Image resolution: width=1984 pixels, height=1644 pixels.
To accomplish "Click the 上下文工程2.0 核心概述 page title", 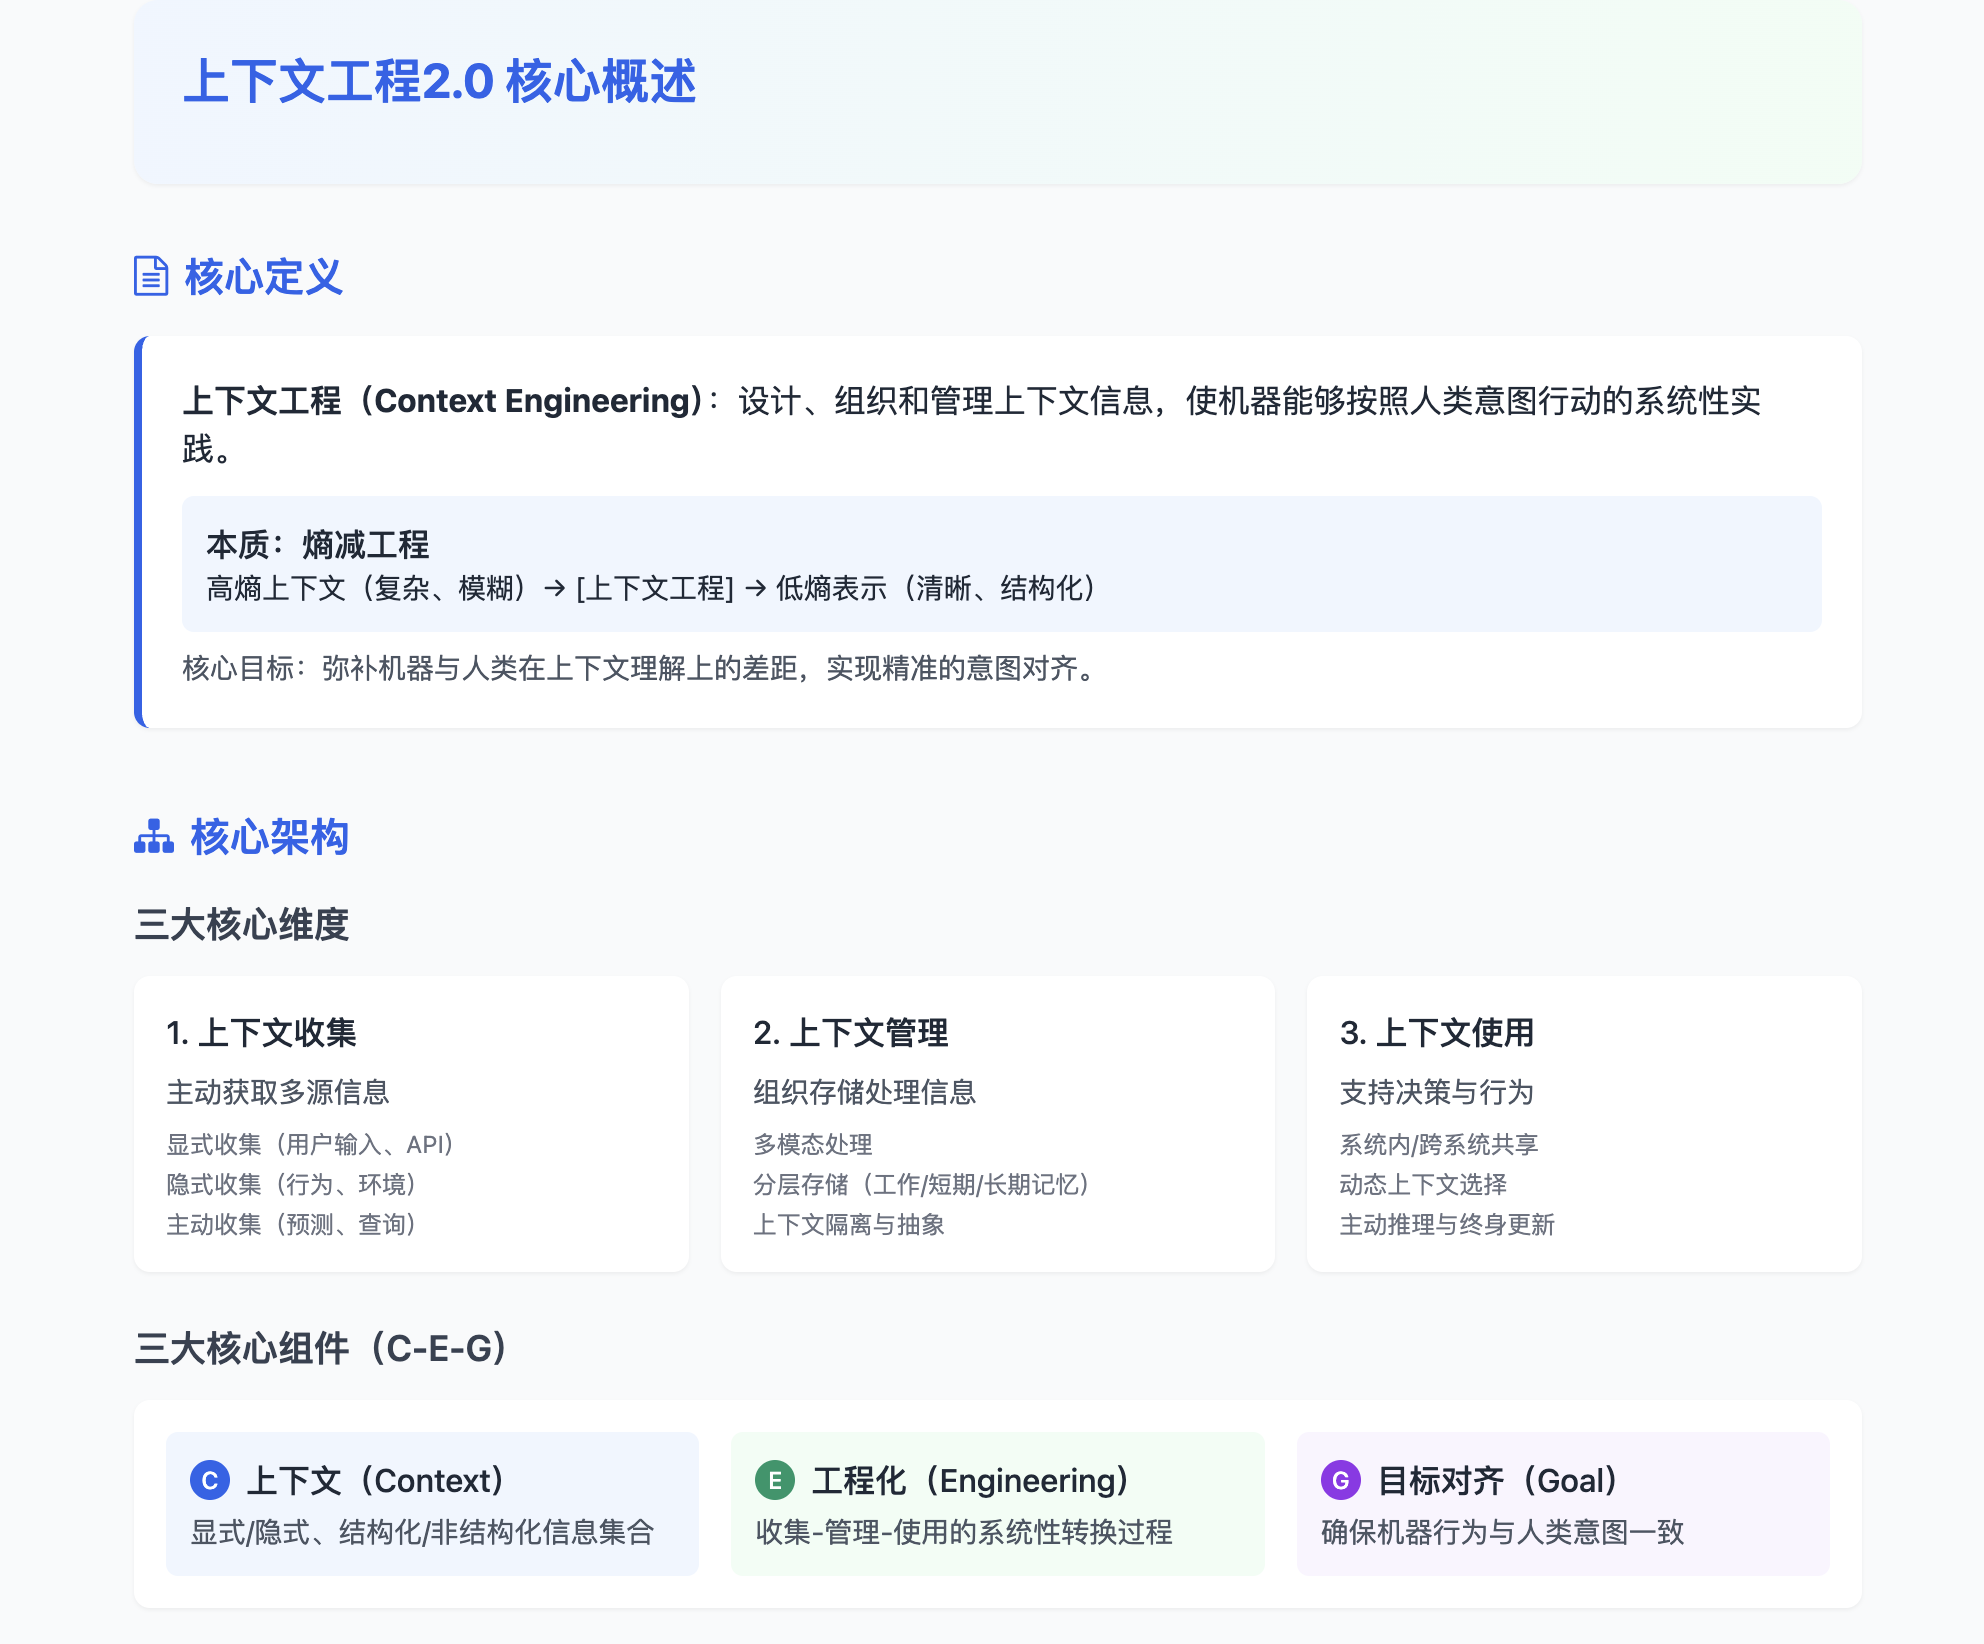I will (x=440, y=82).
